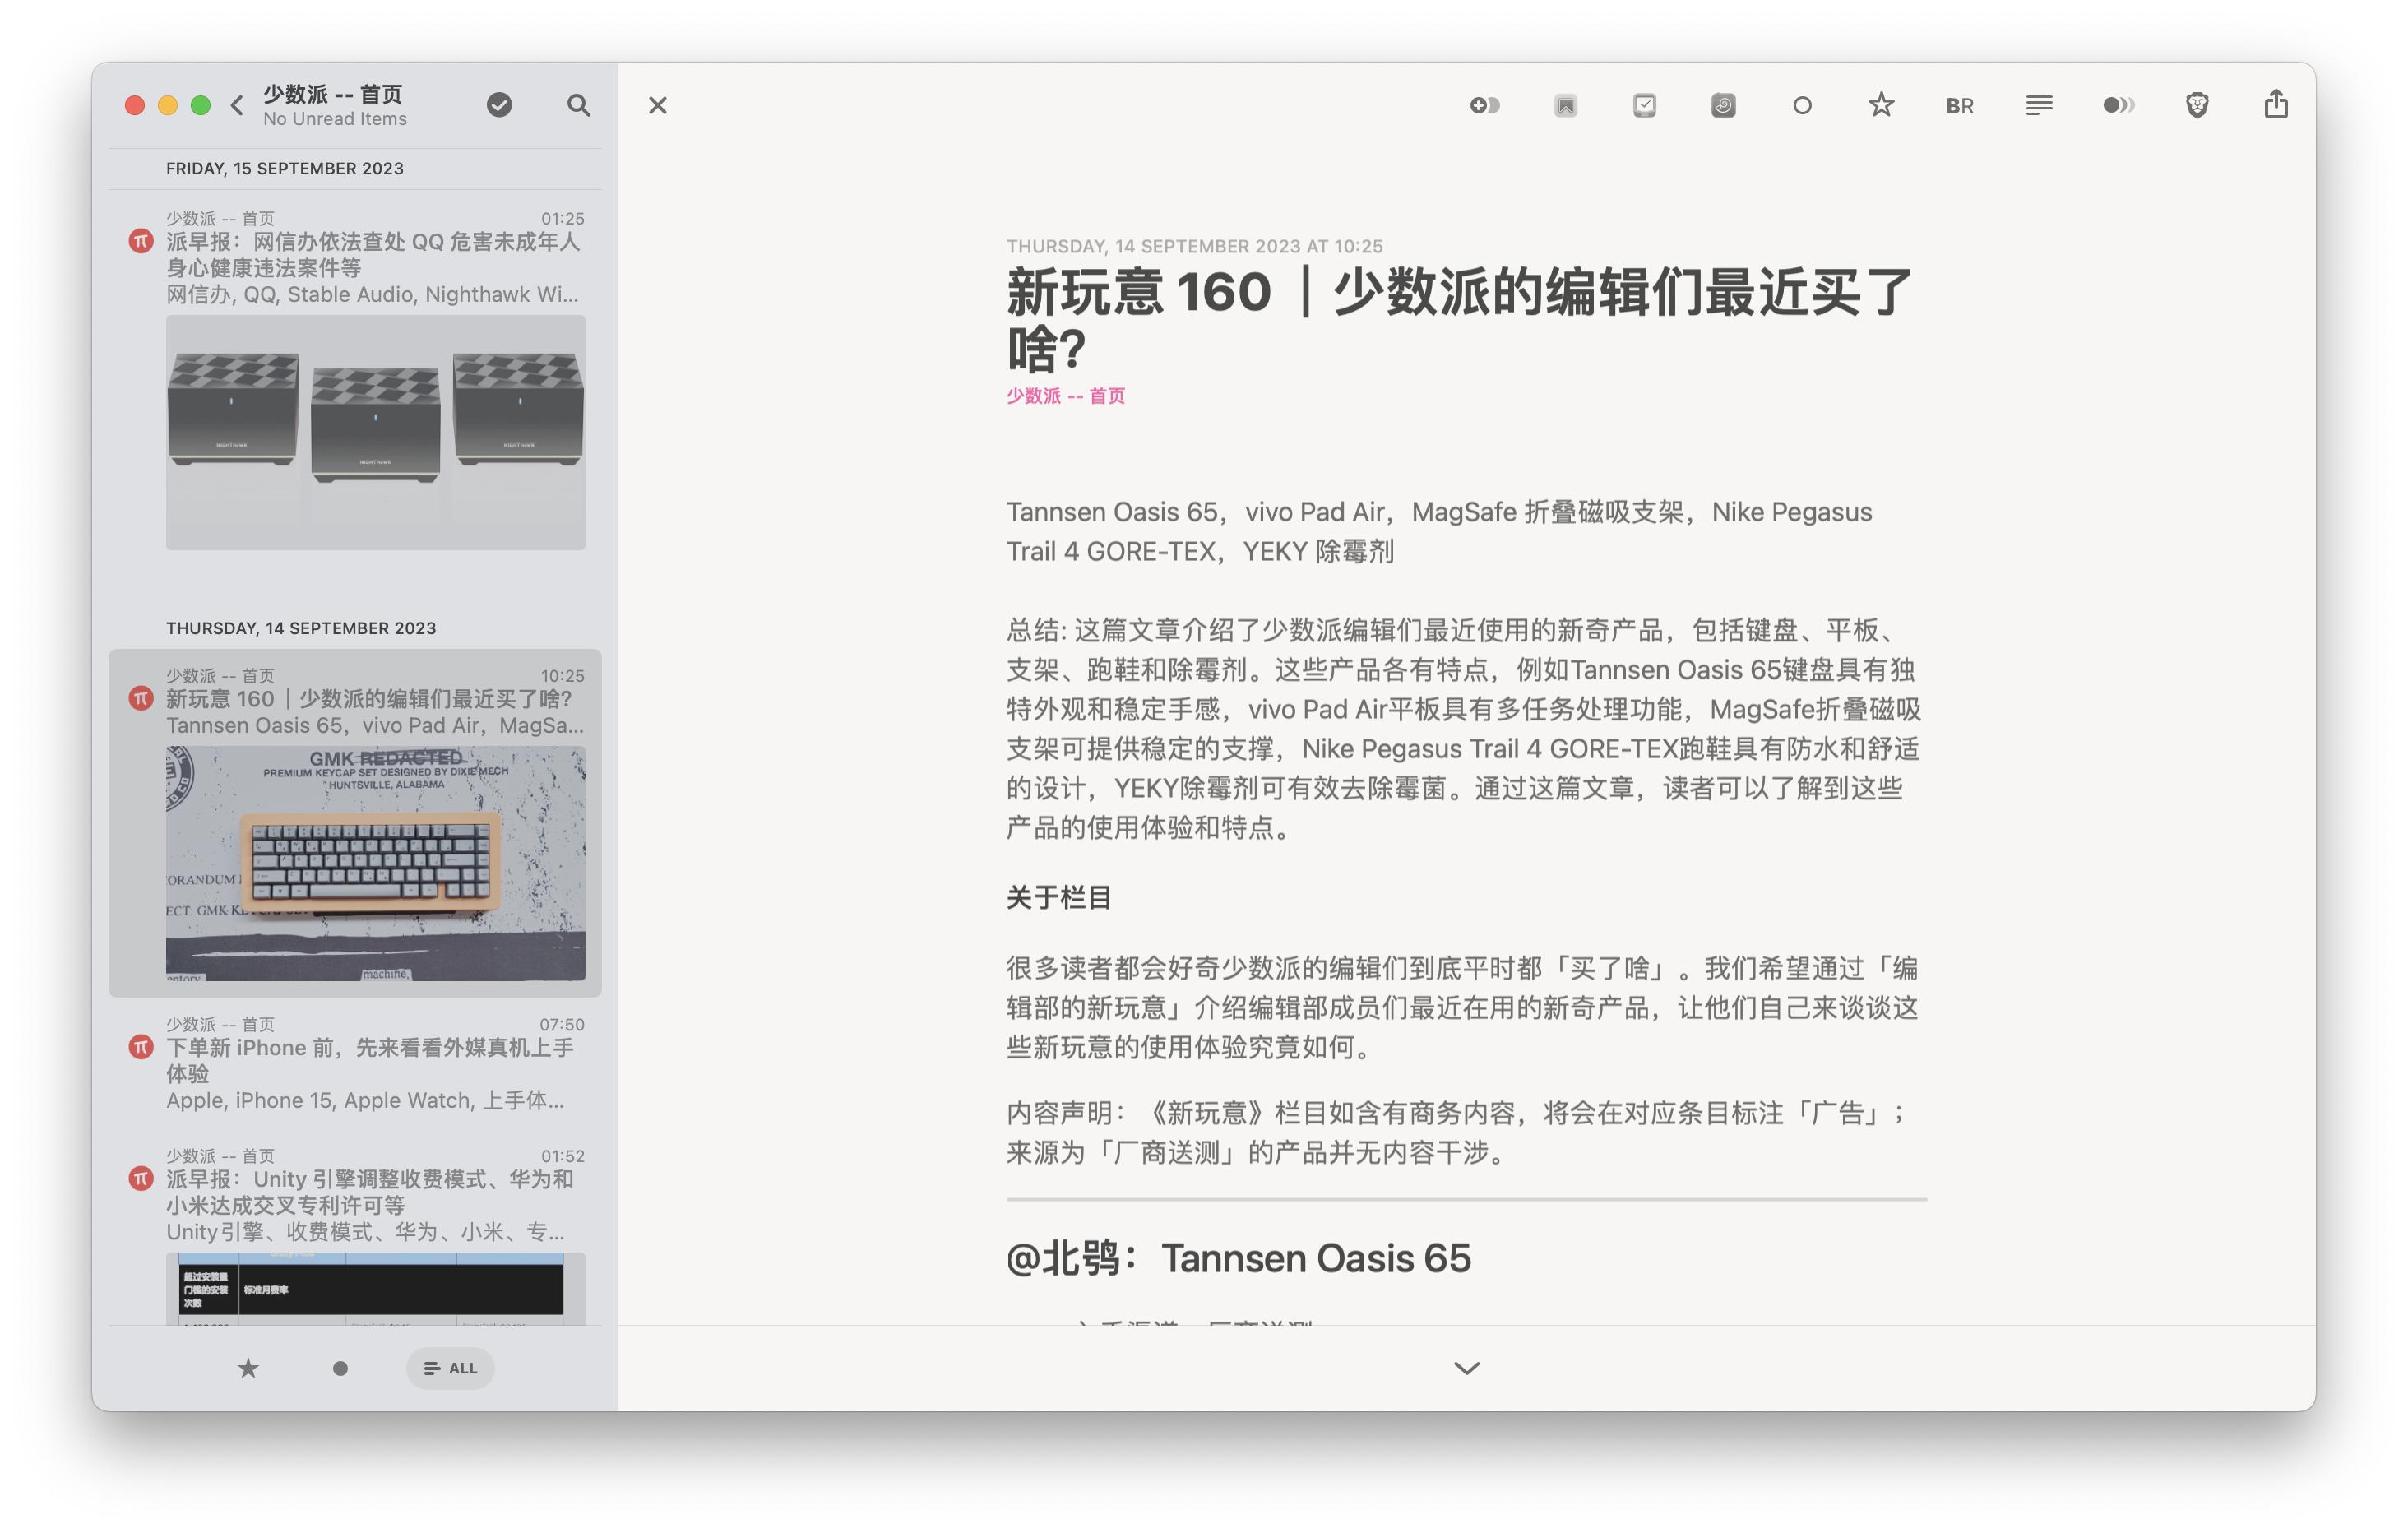Open the 下单新 iPhone 前 article in list
Image resolution: width=2408 pixels, height=1533 pixels.
[369, 1060]
